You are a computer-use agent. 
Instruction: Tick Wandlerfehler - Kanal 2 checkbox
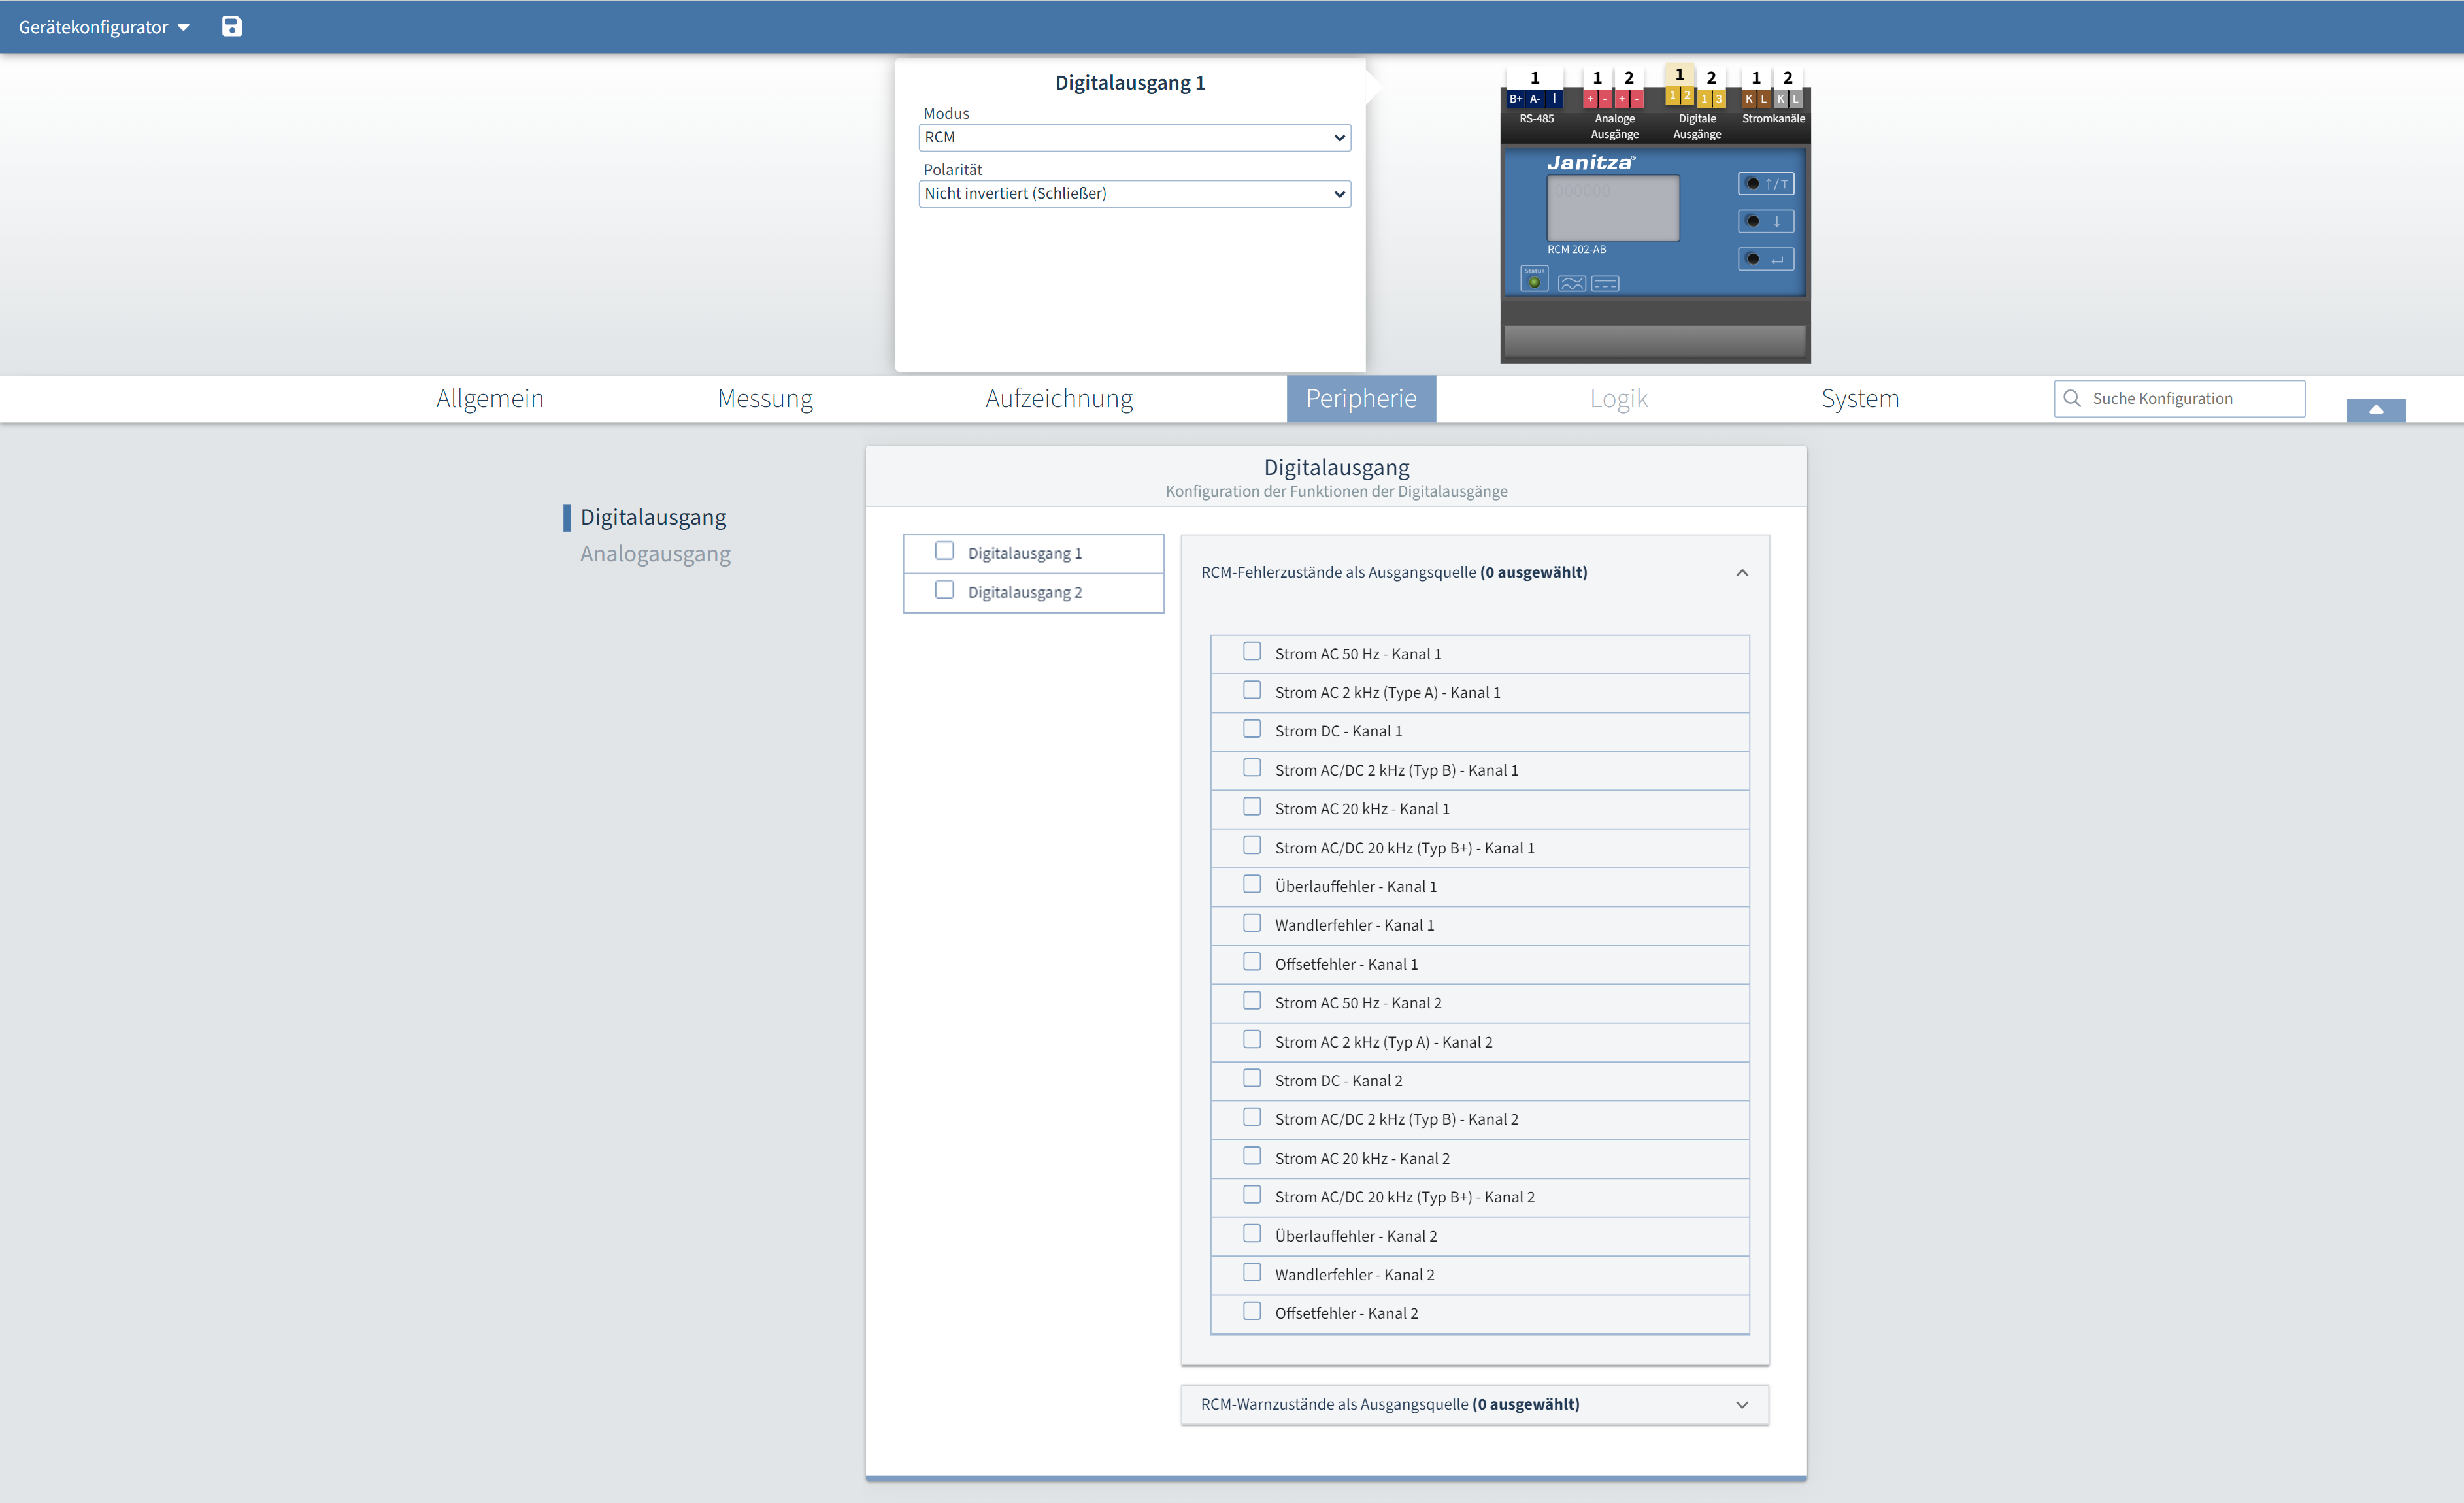pyautogui.click(x=1252, y=1272)
